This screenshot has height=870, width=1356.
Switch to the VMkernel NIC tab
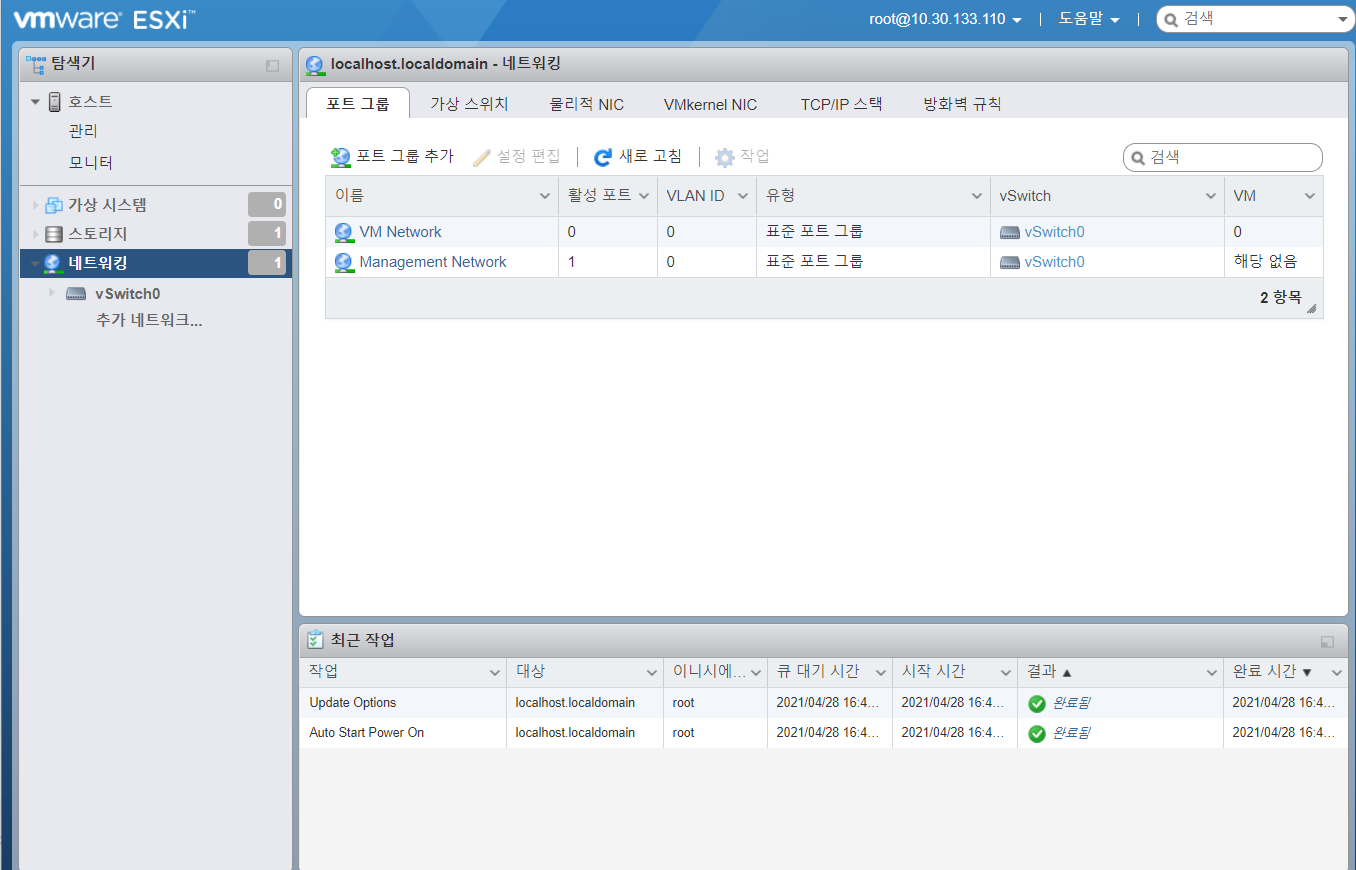pos(710,104)
